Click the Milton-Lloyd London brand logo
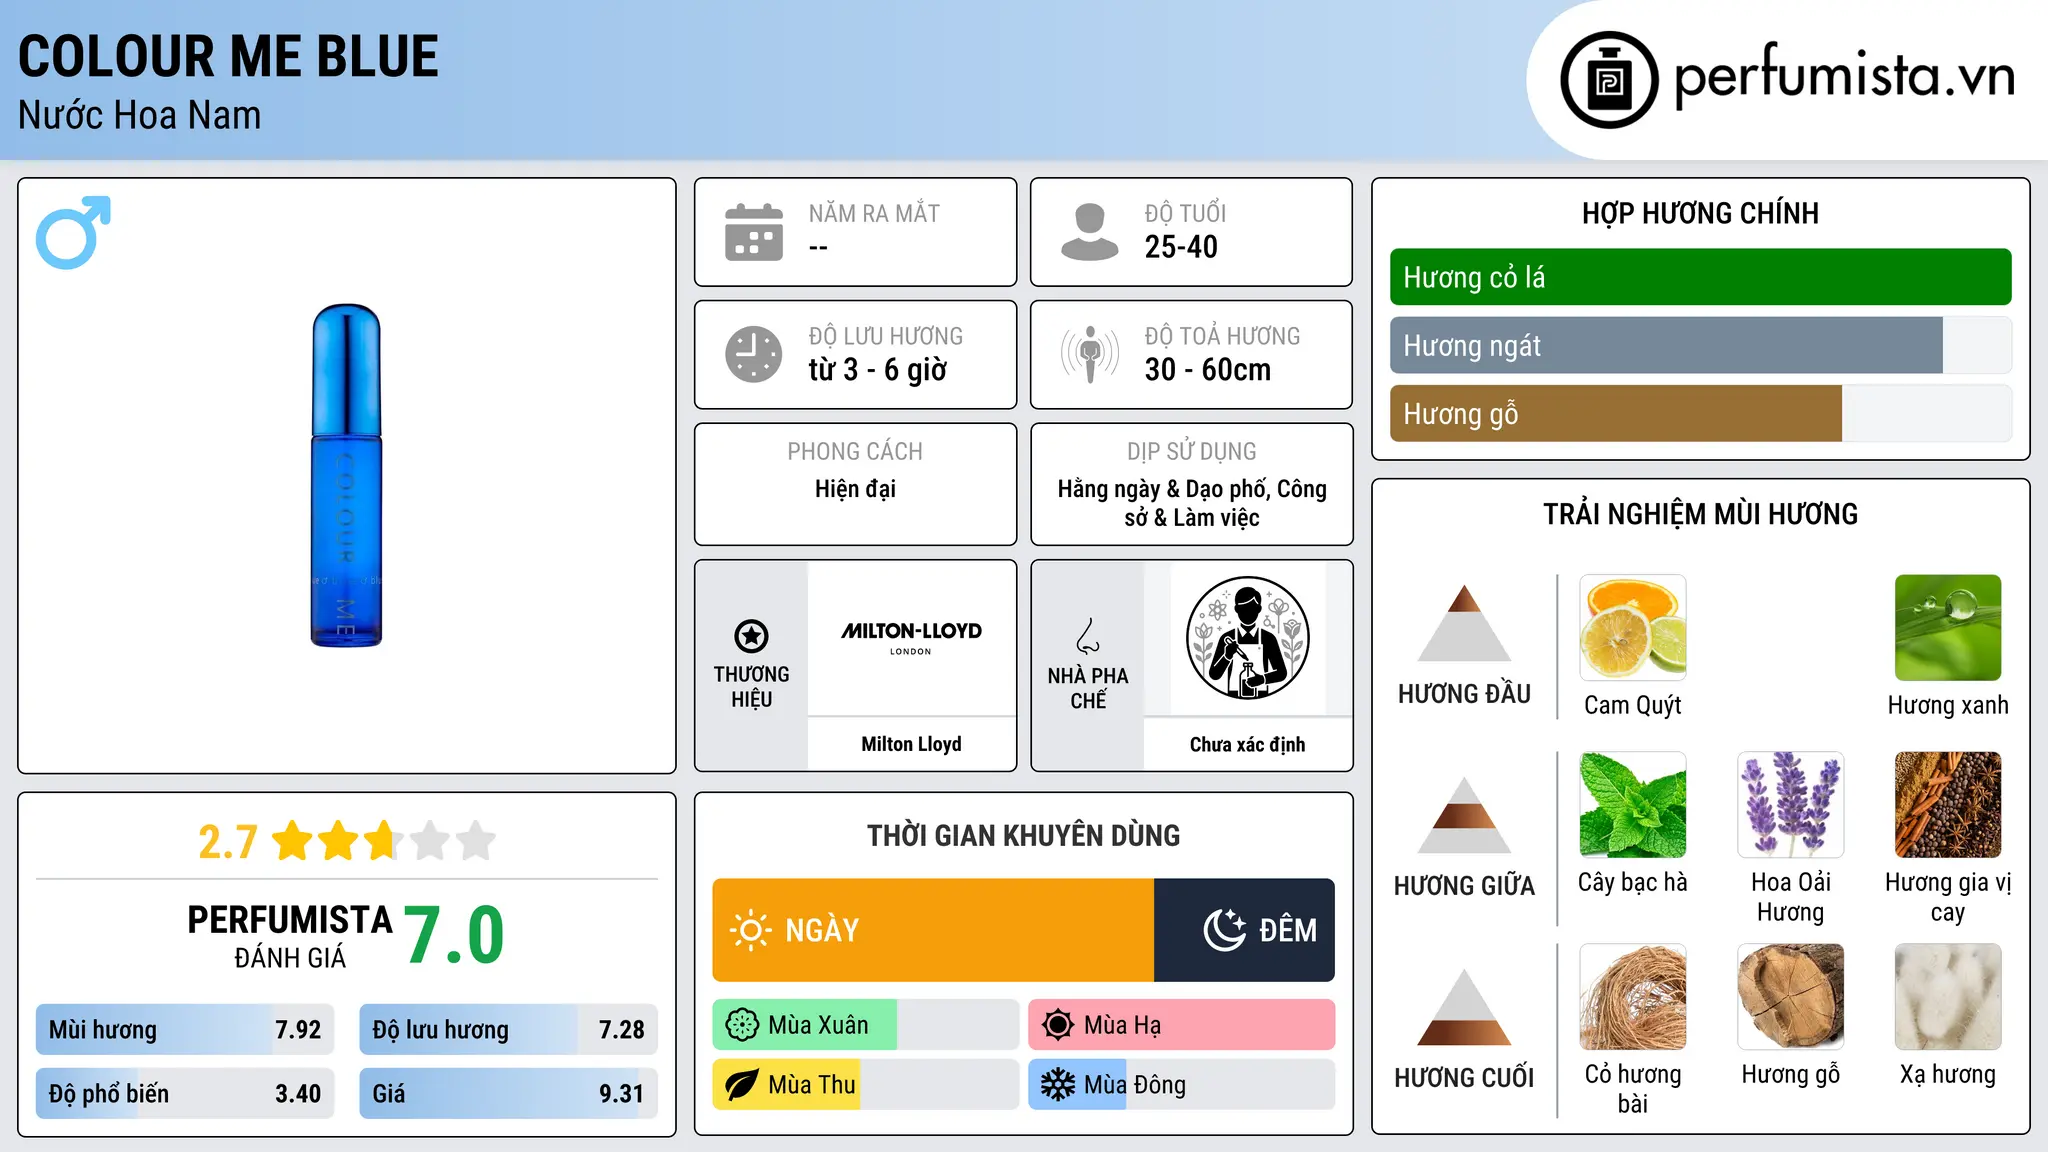Viewport: 2048px width, 1152px height. tap(911, 637)
